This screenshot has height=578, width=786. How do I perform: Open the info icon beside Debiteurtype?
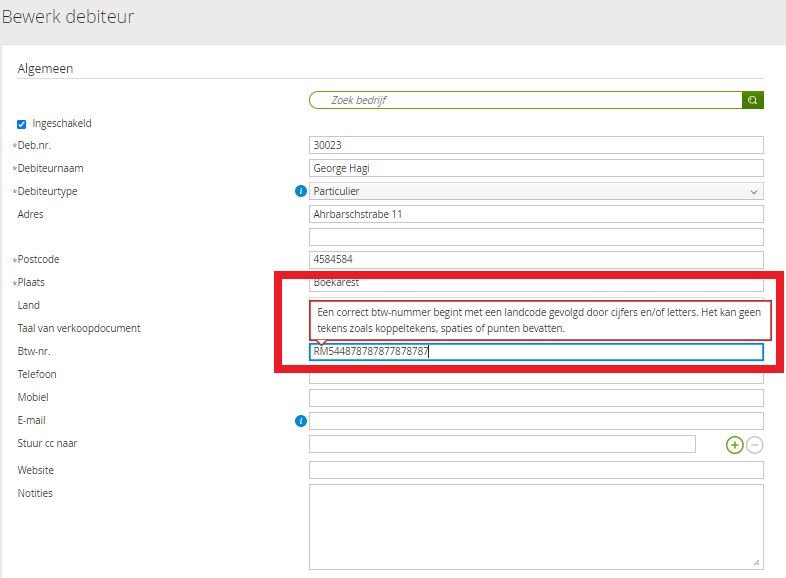pyautogui.click(x=301, y=191)
